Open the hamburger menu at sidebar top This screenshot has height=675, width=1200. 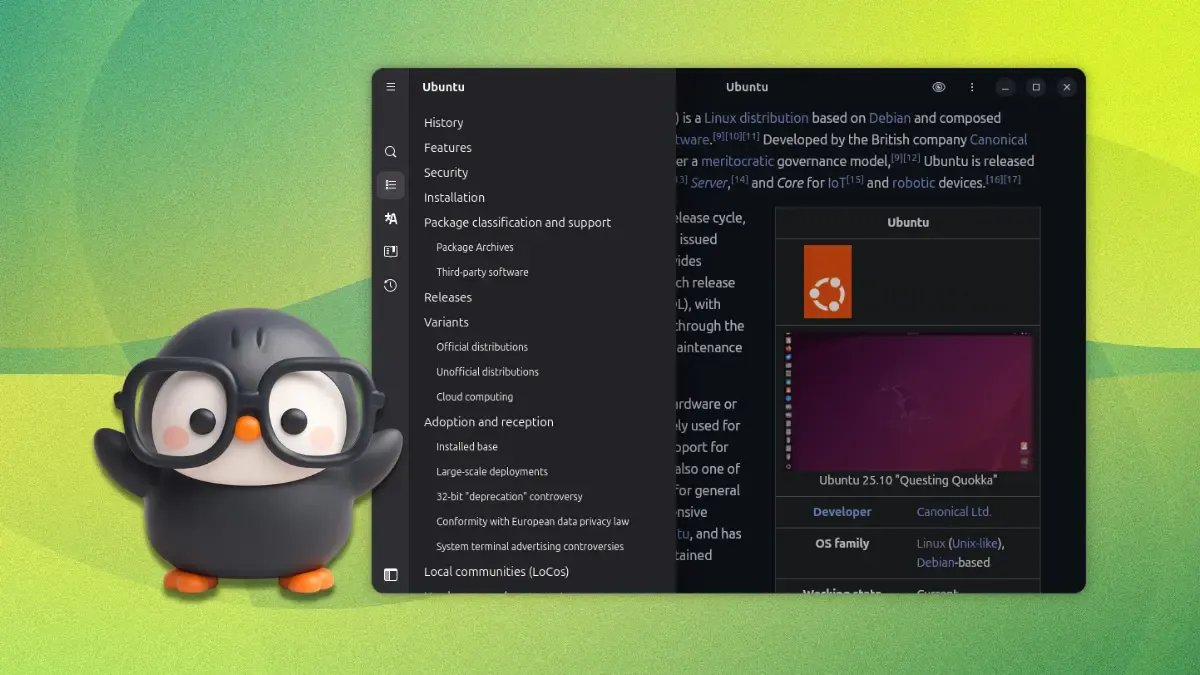(x=390, y=86)
